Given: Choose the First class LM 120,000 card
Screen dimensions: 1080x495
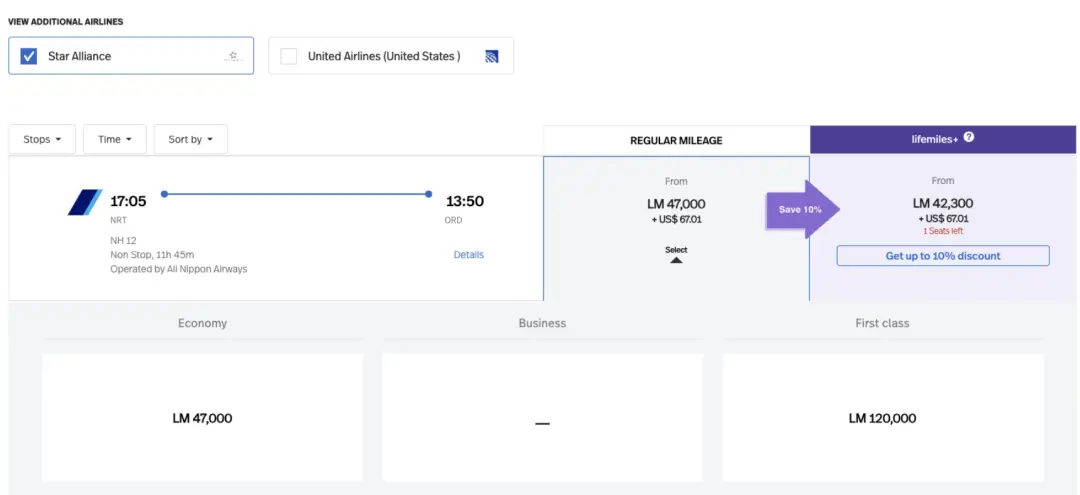Looking at the screenshot, I should pyautogui.click(x=882, y=418).
